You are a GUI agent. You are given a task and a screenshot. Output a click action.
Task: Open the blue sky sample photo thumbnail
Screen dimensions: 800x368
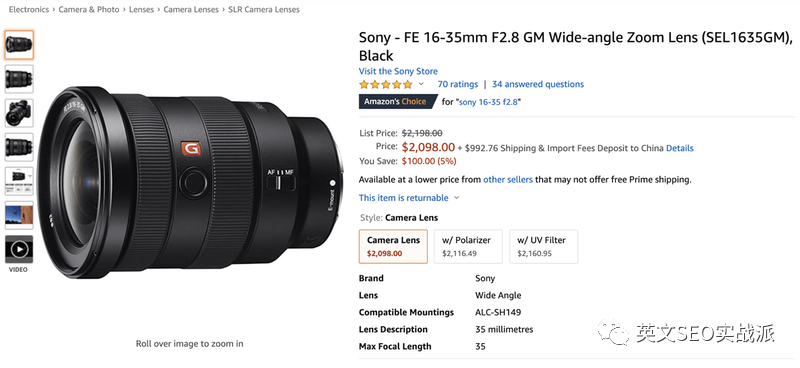(x=19, y=215)
